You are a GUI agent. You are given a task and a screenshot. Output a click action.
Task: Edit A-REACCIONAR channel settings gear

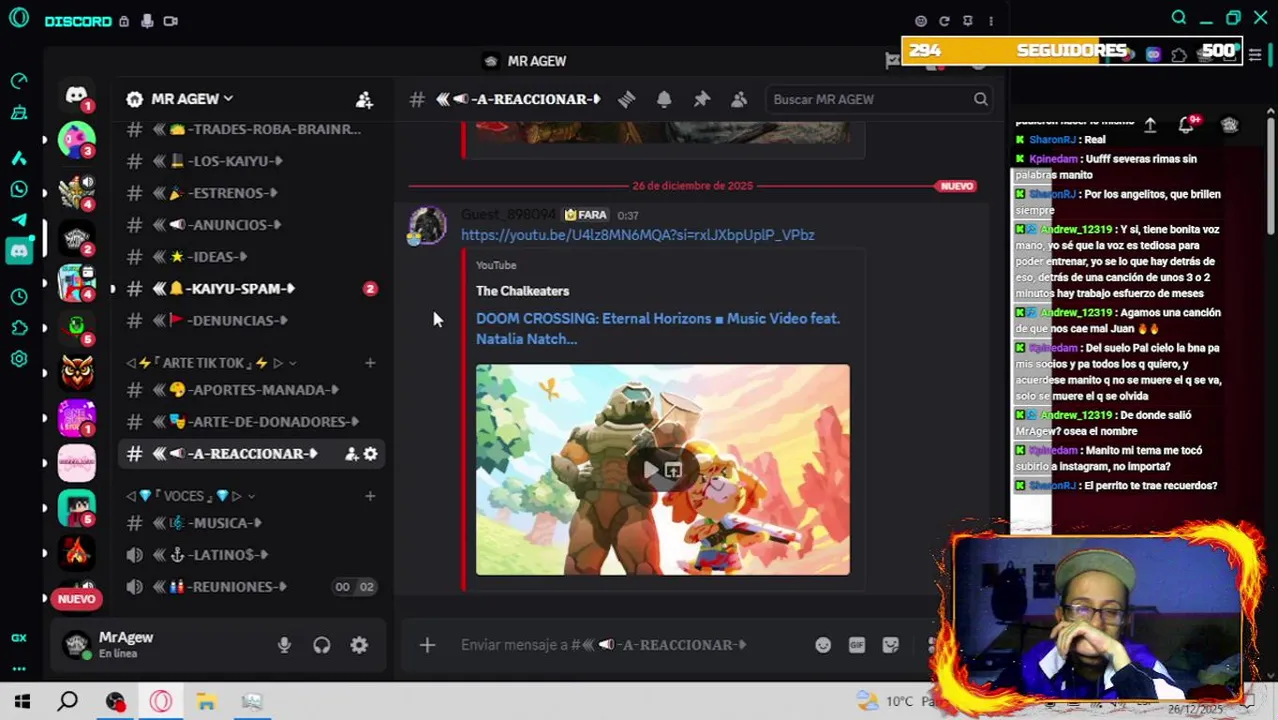(370, 454)
